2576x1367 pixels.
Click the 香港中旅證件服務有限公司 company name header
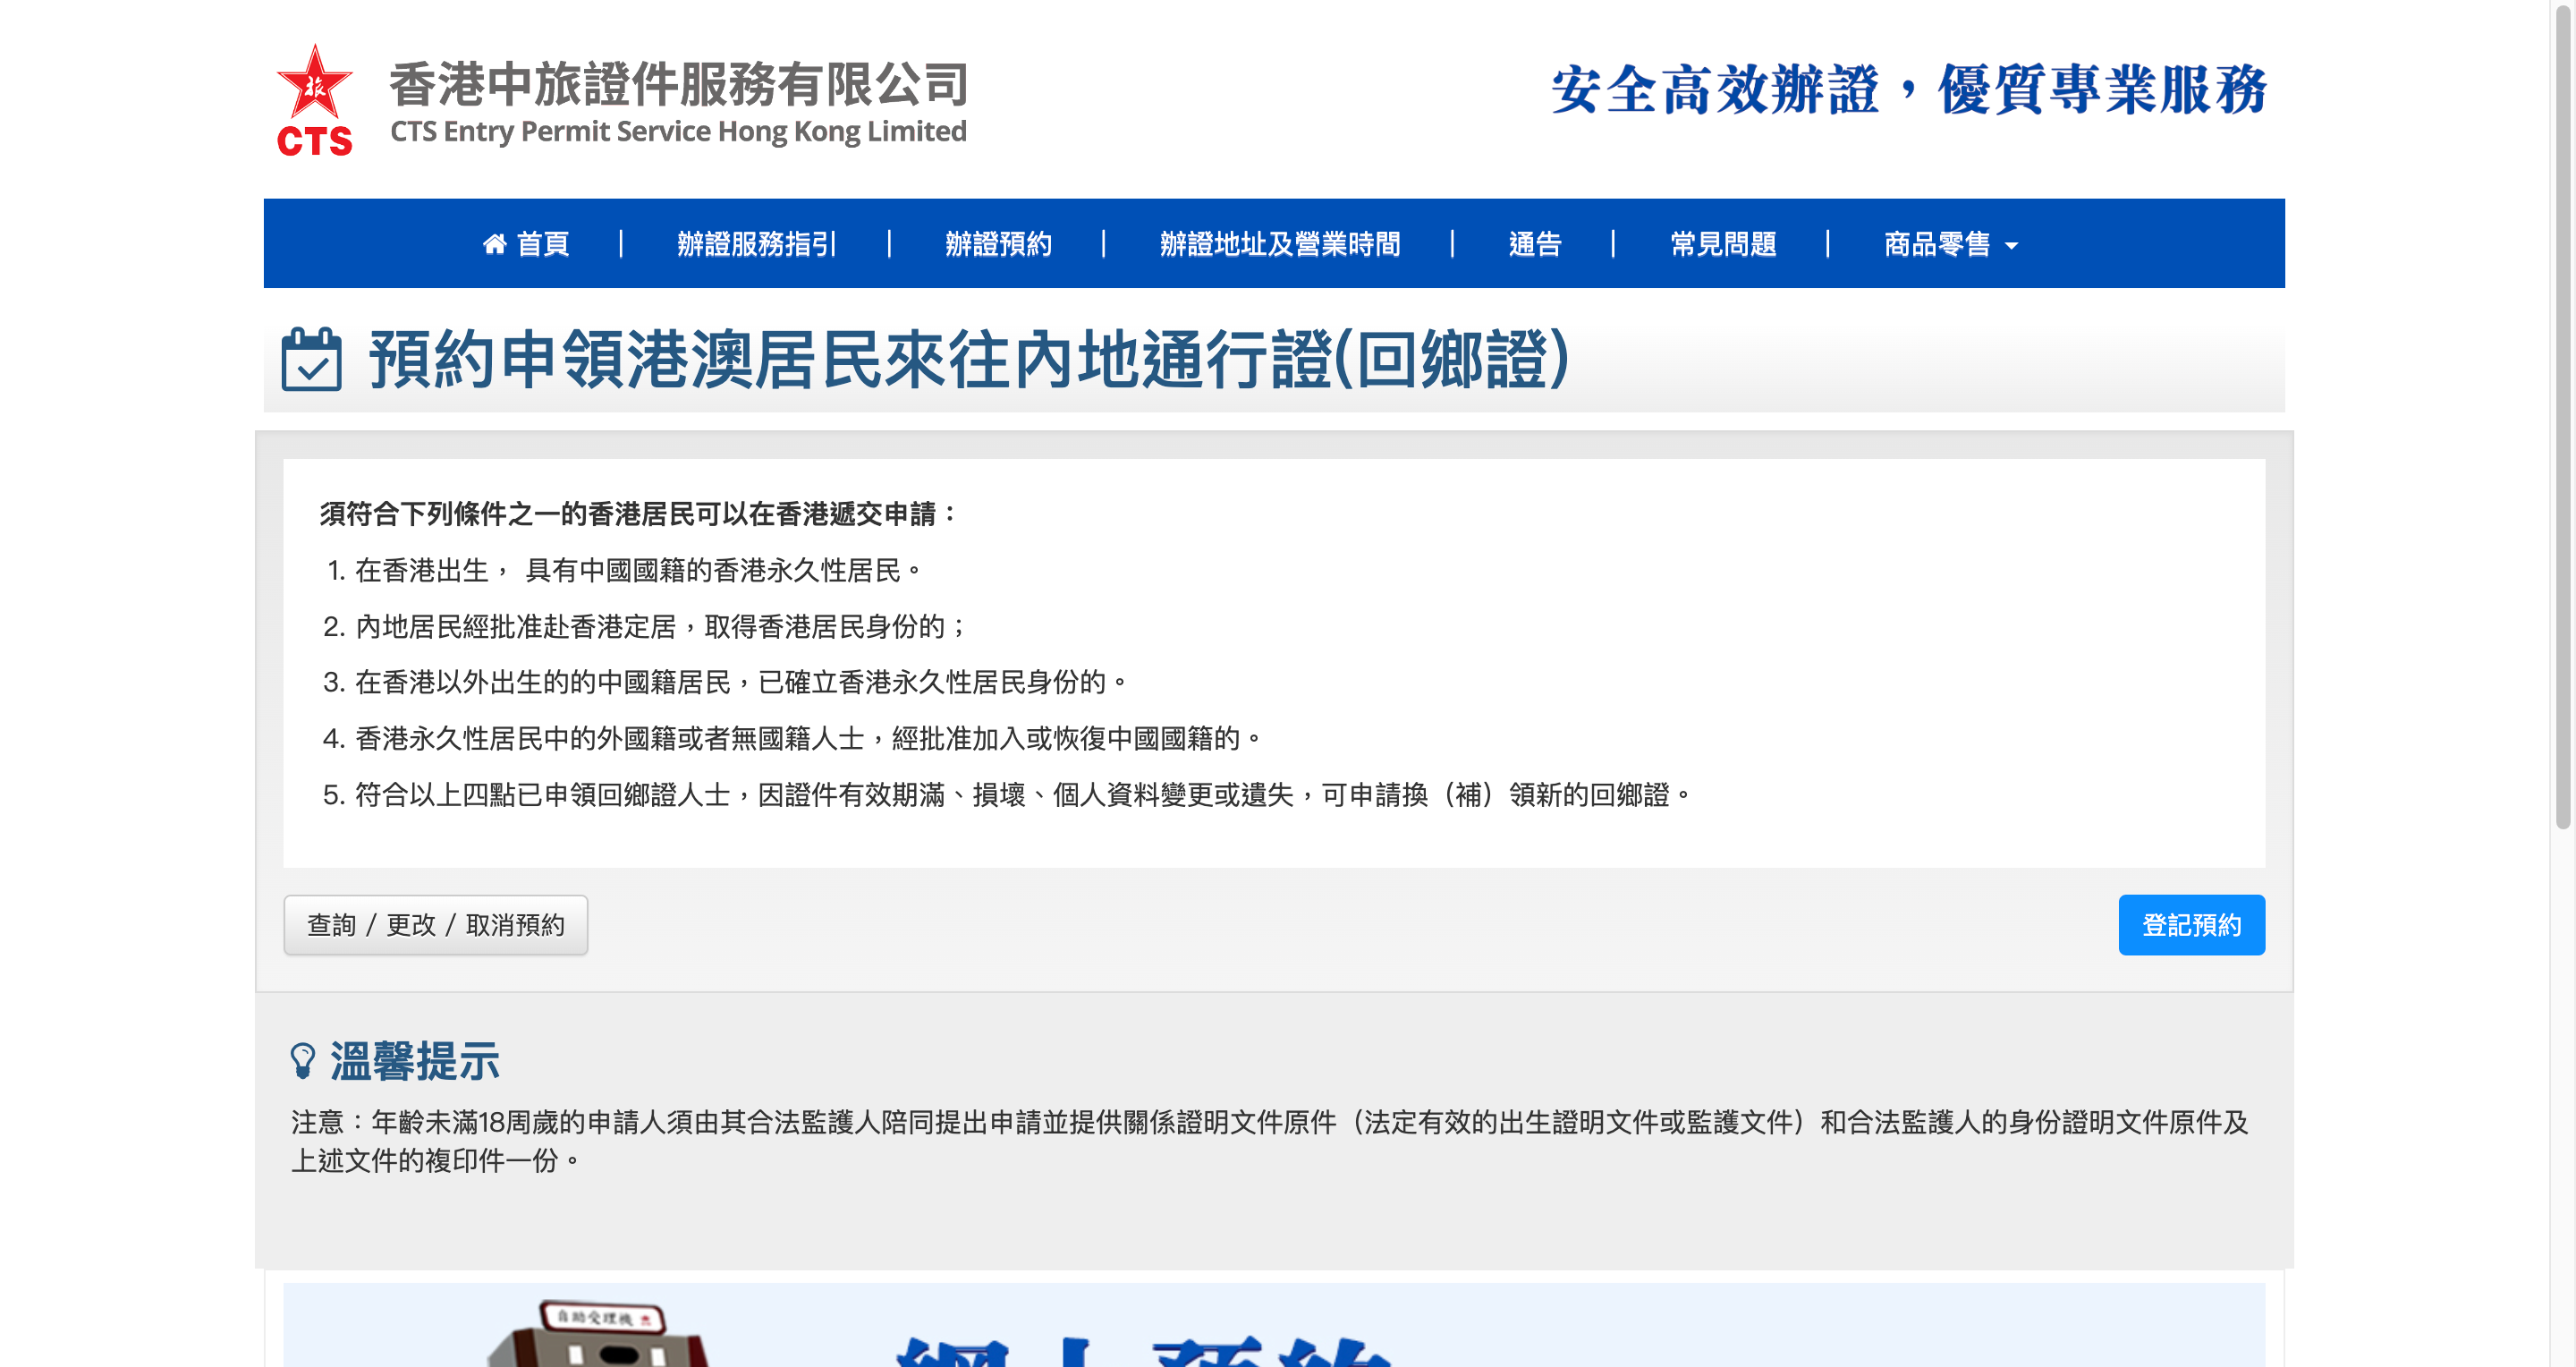(x=678, y=84)
